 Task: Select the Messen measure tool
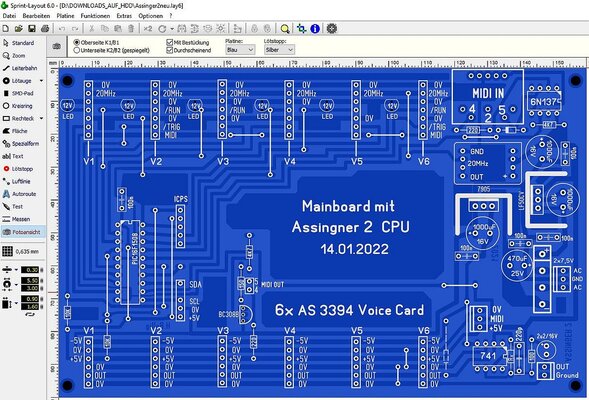coord(17,219)
